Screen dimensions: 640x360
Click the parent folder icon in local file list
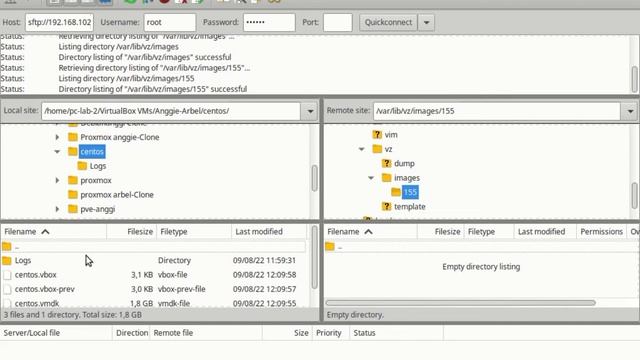point(7,246)
